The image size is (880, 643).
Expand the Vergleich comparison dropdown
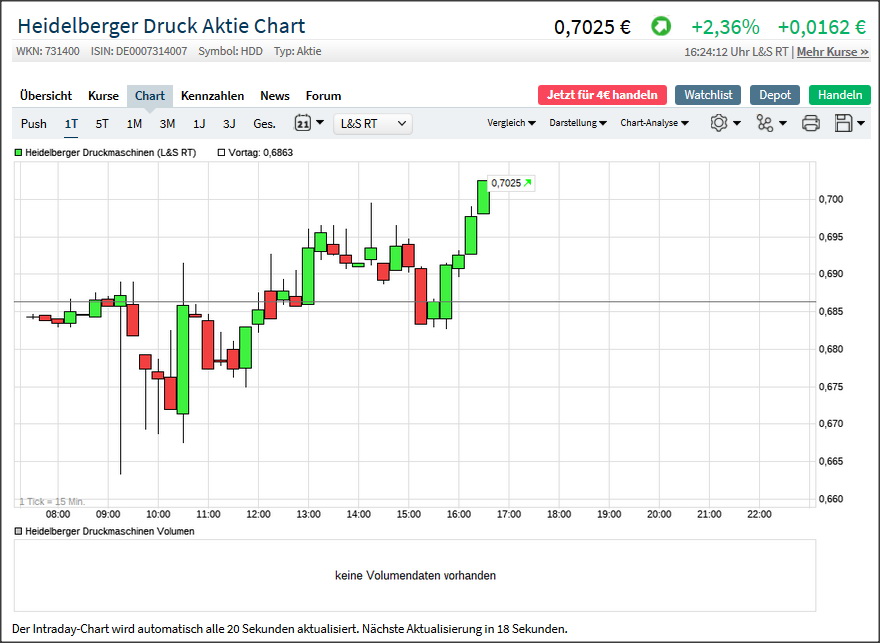tap(511, 123)
